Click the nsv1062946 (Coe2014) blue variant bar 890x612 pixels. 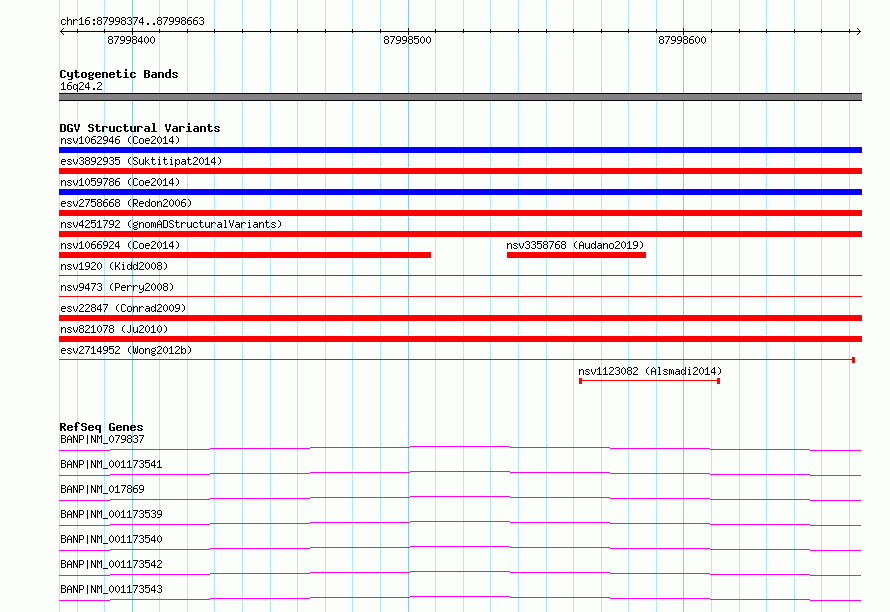(460, 150)
